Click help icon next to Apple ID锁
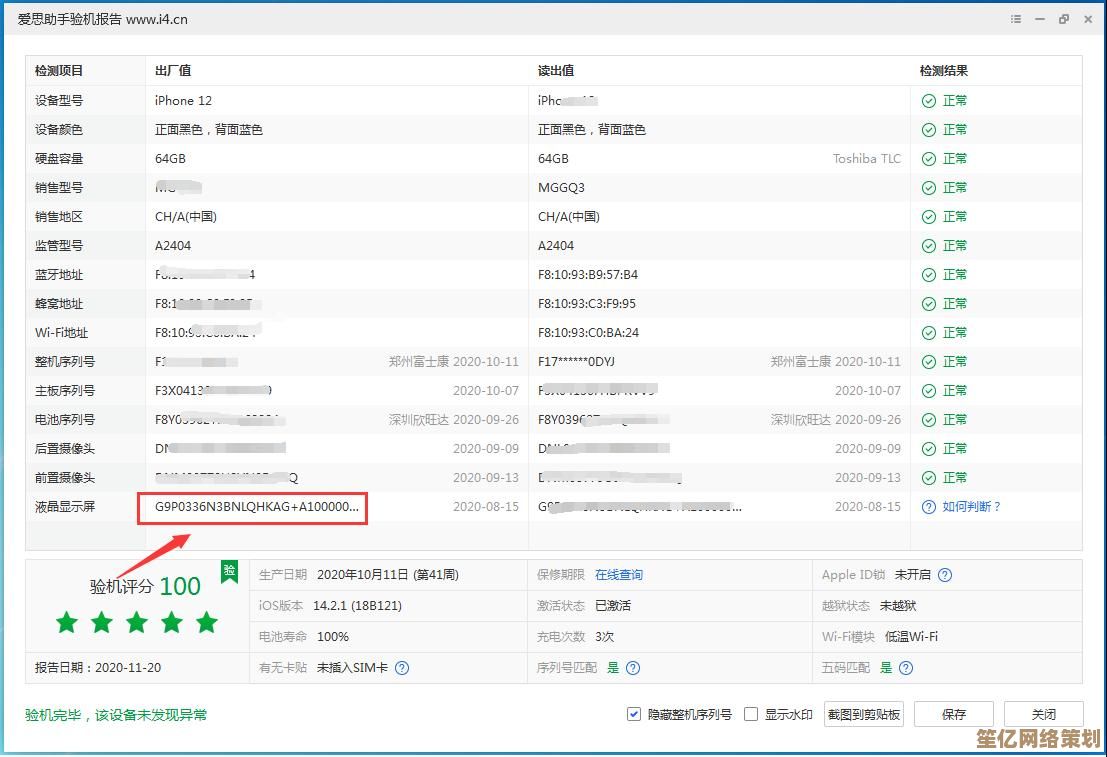Screen dimensions: 1107x757 [x=945, y=575]
